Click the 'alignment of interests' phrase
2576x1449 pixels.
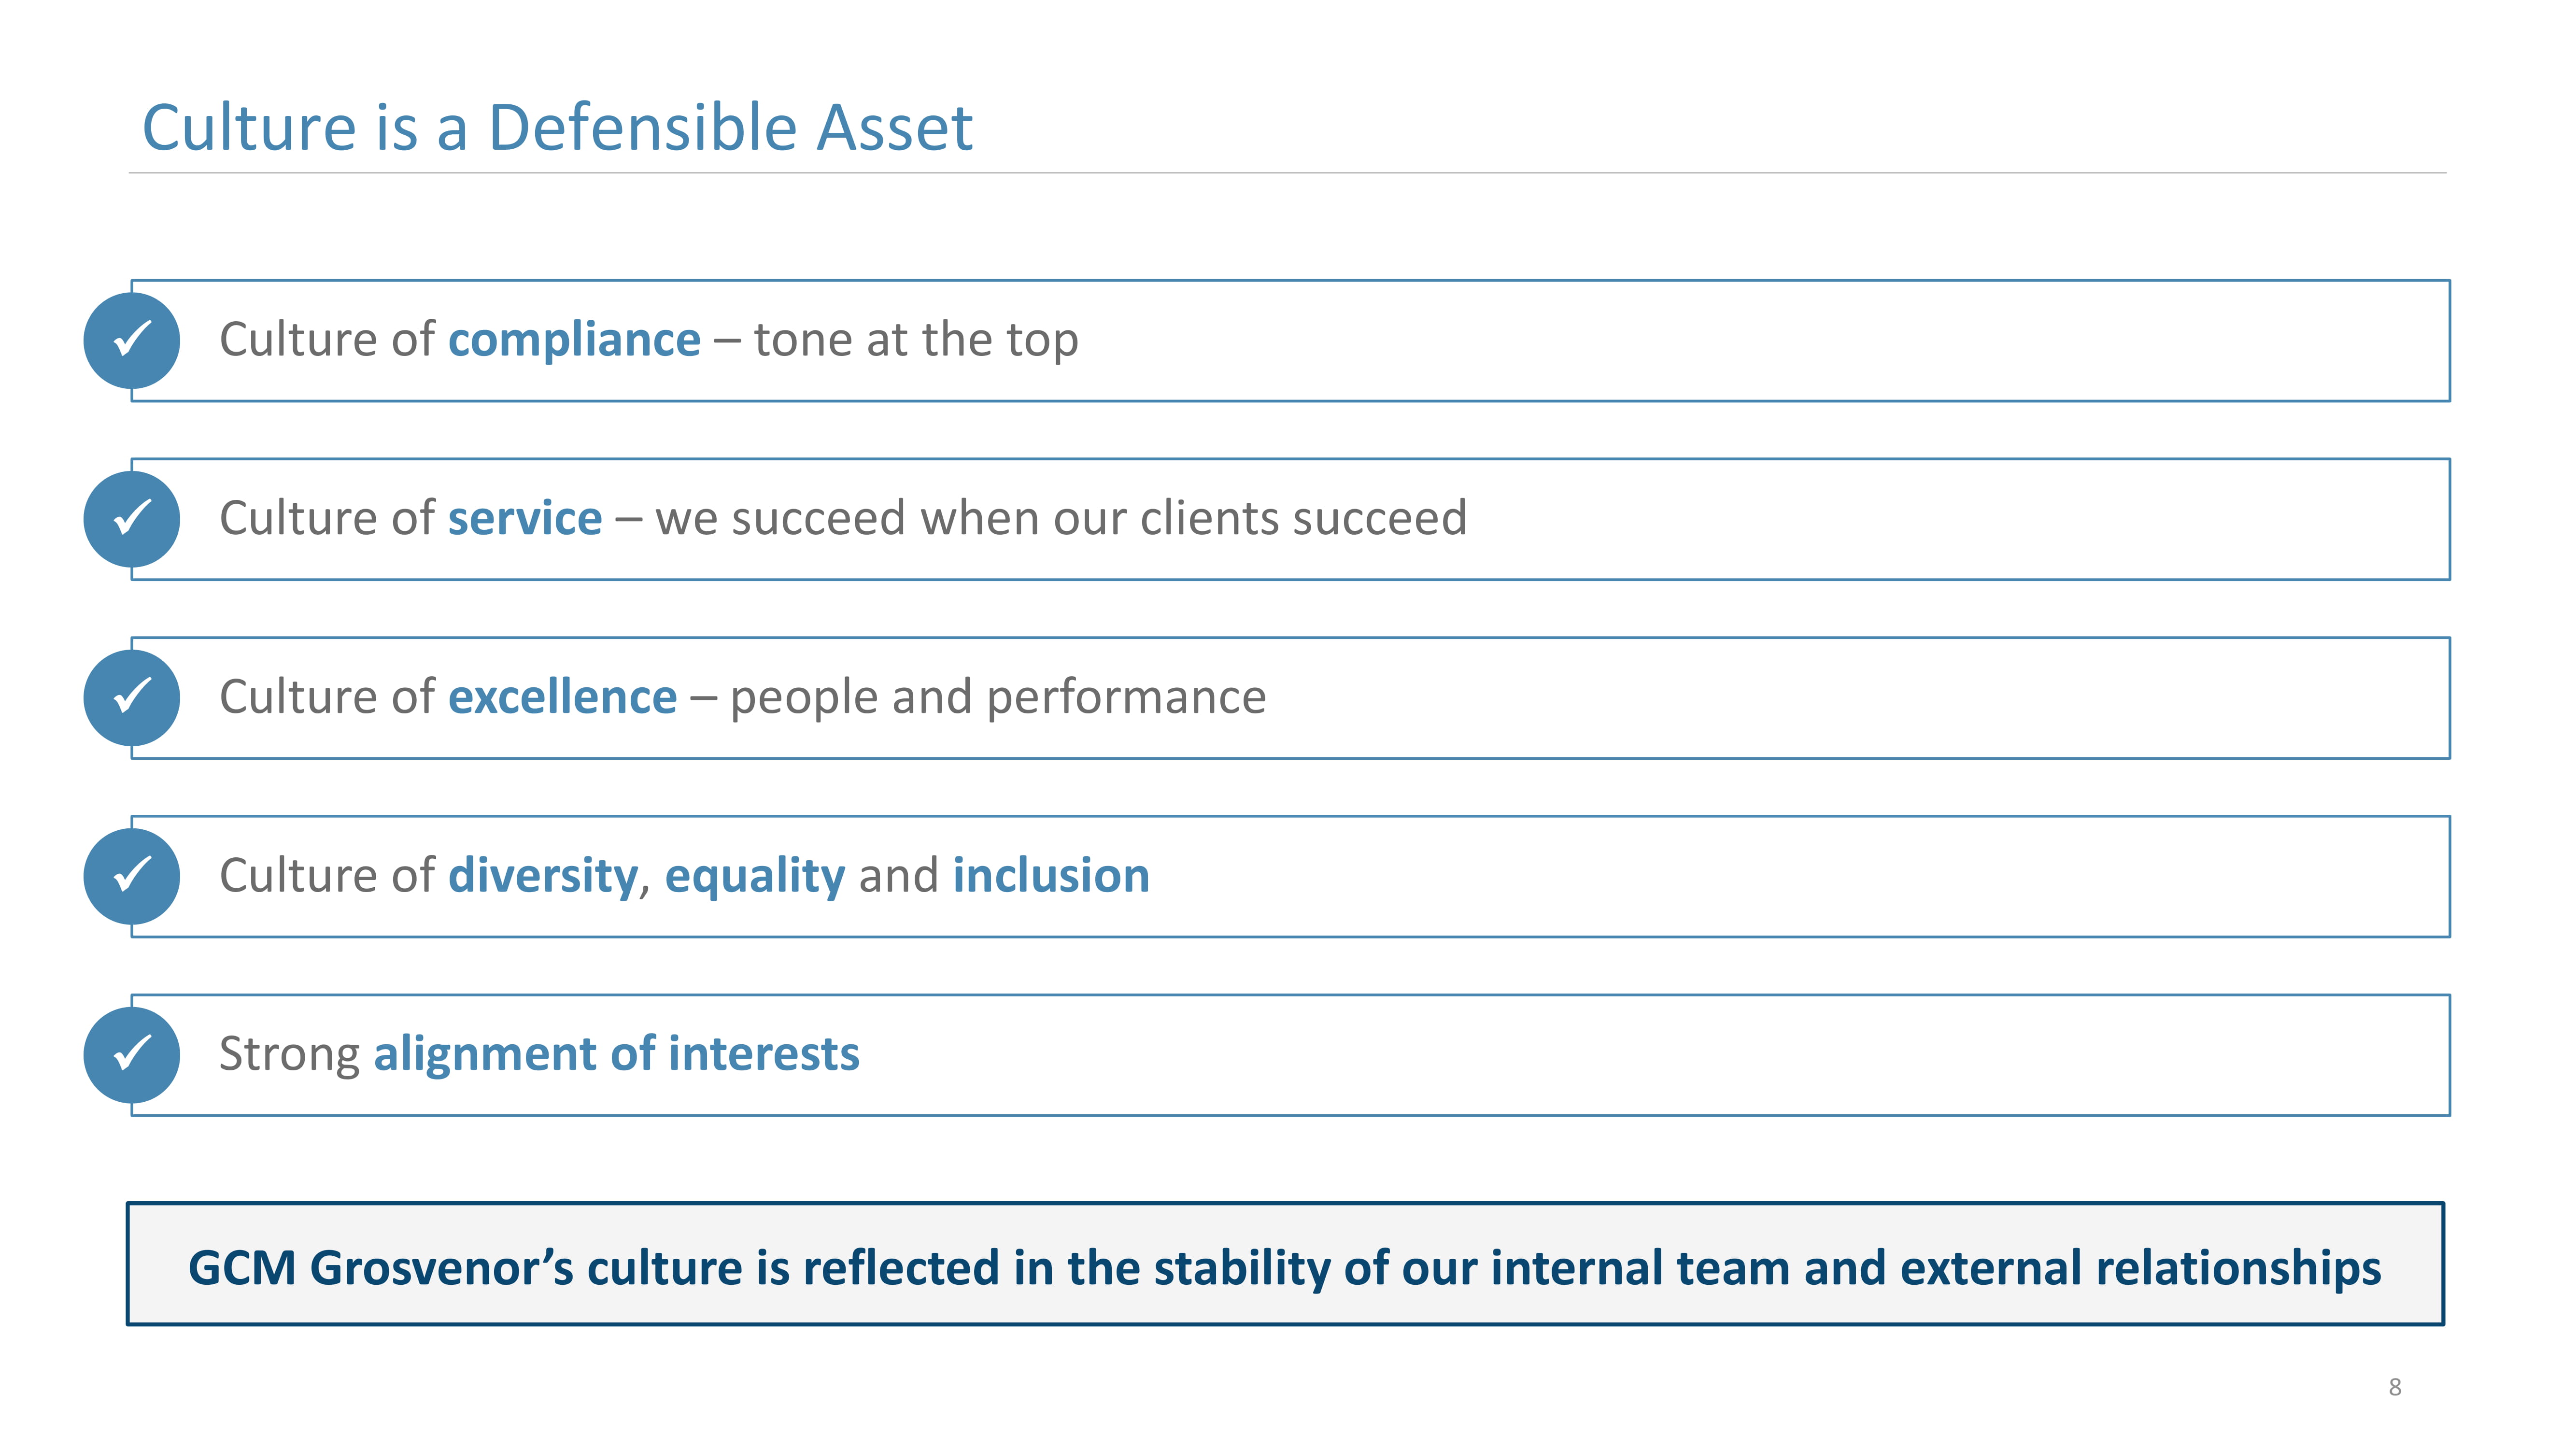click(616, 1055)
